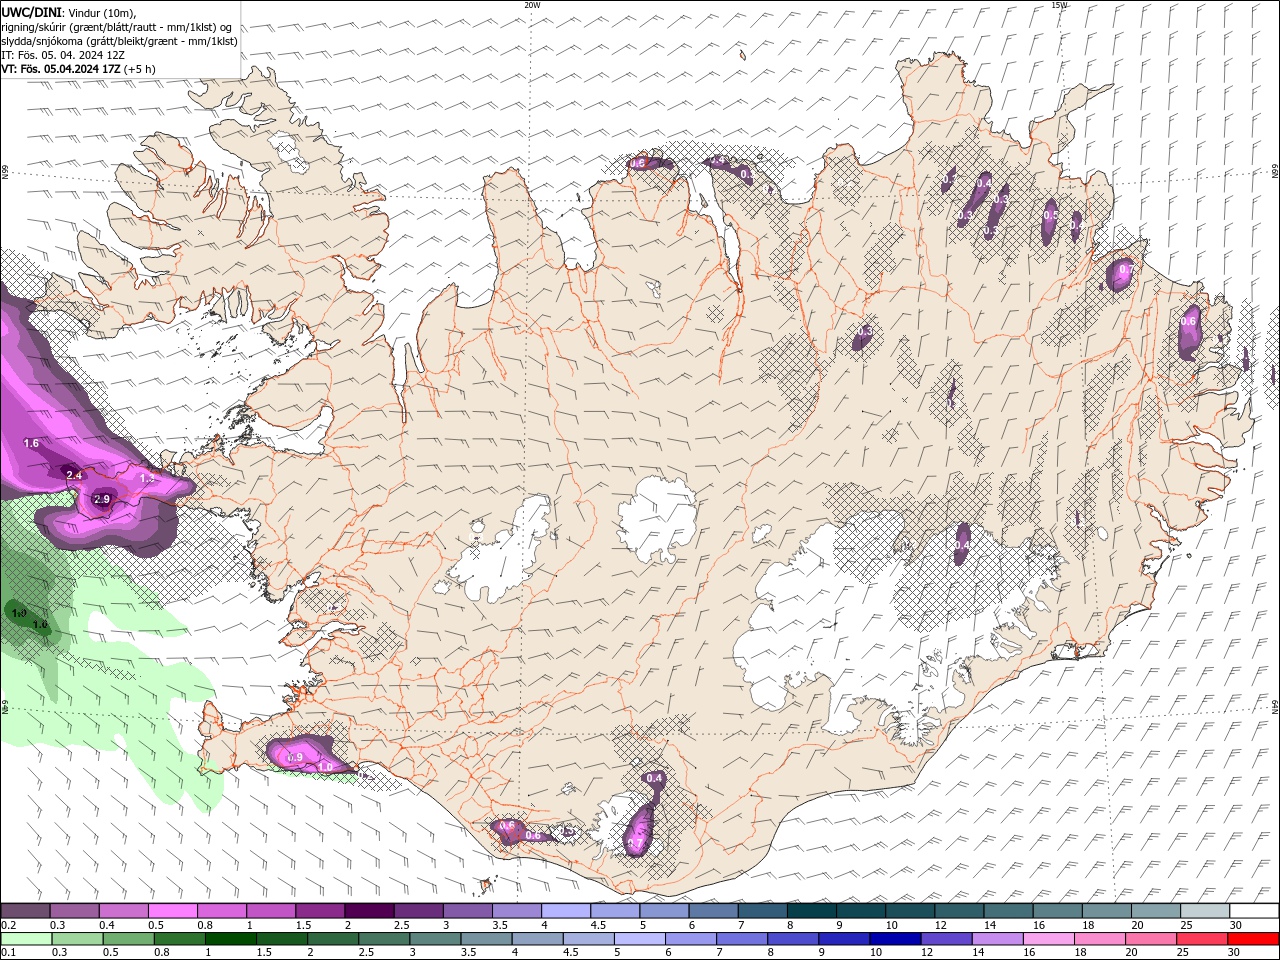This screenshot has width=1280, height=960.
Task: Click the '2.9' snowfall value on map
Action: coord(102,499)
